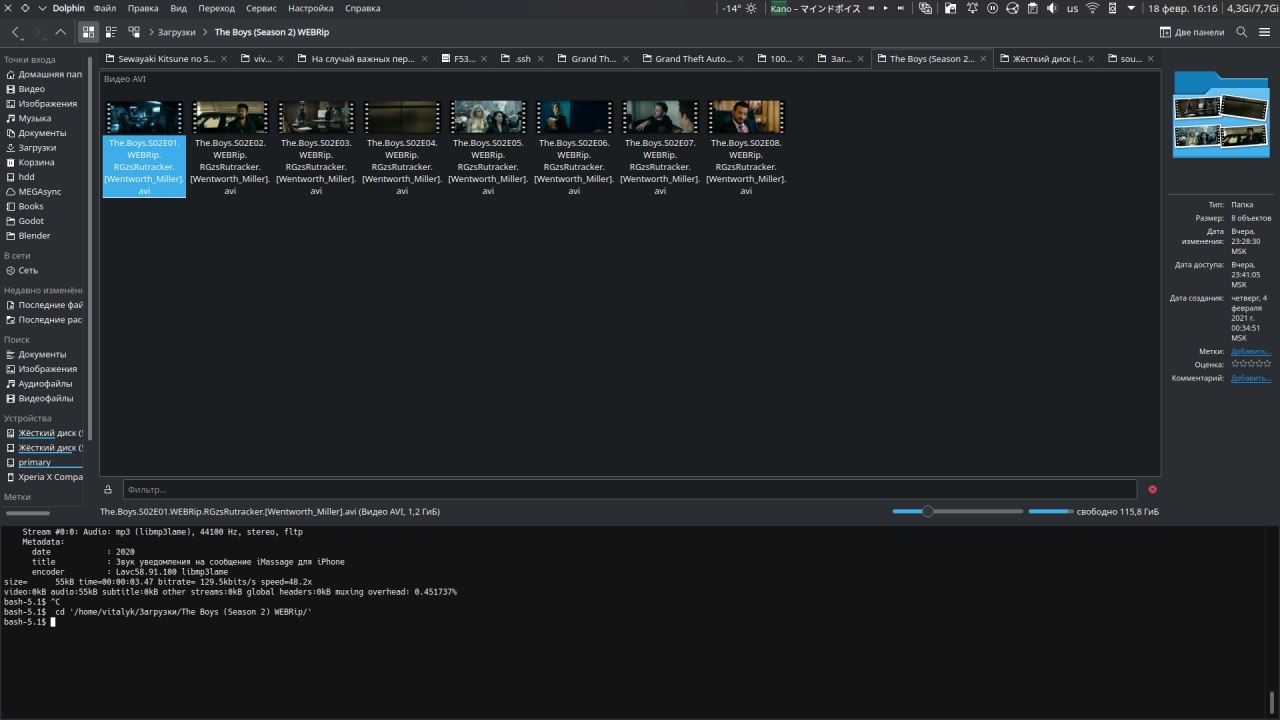Click the Фильтр... filter input field
The height and width of the screenshot is (720, 1280).
(630, 489)
